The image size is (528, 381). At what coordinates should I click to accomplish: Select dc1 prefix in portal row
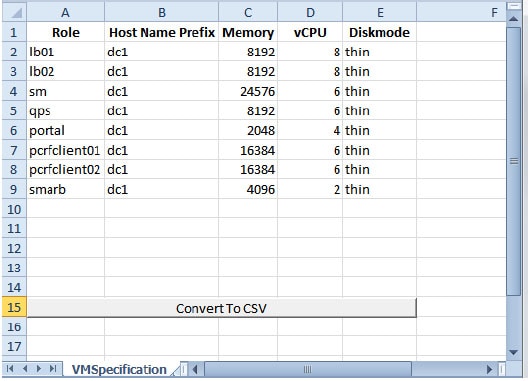point(162,130)
